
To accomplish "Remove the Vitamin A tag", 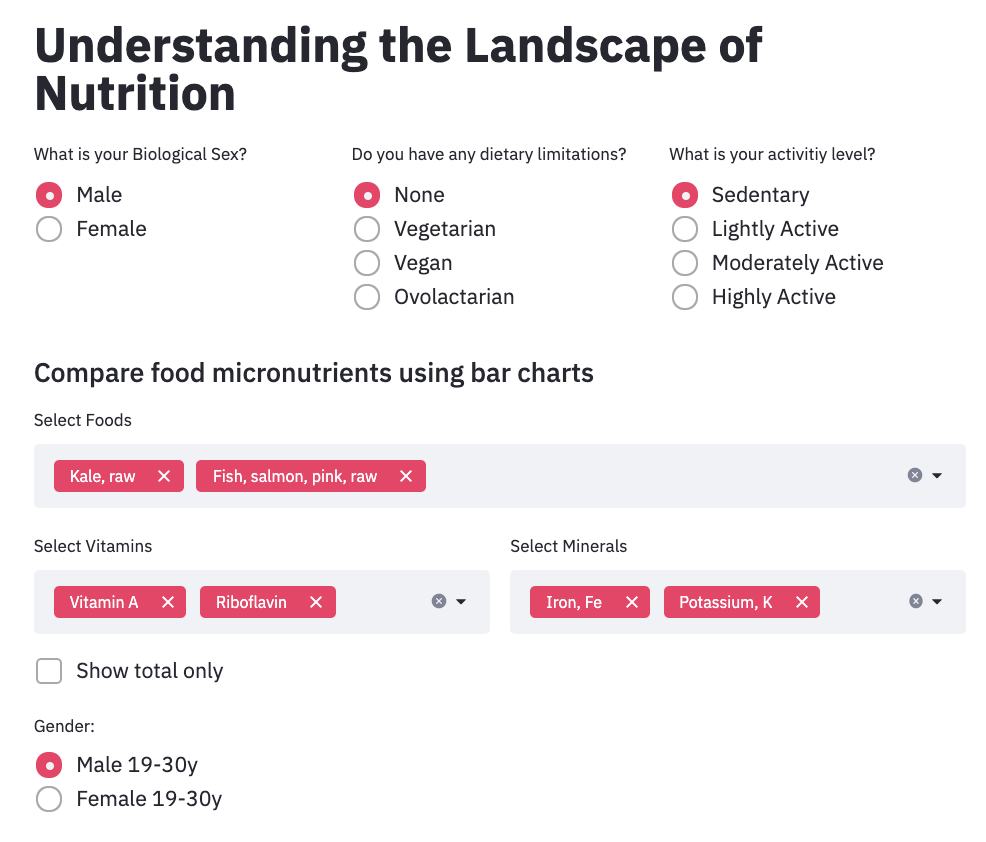I will (x=168, y=602).
